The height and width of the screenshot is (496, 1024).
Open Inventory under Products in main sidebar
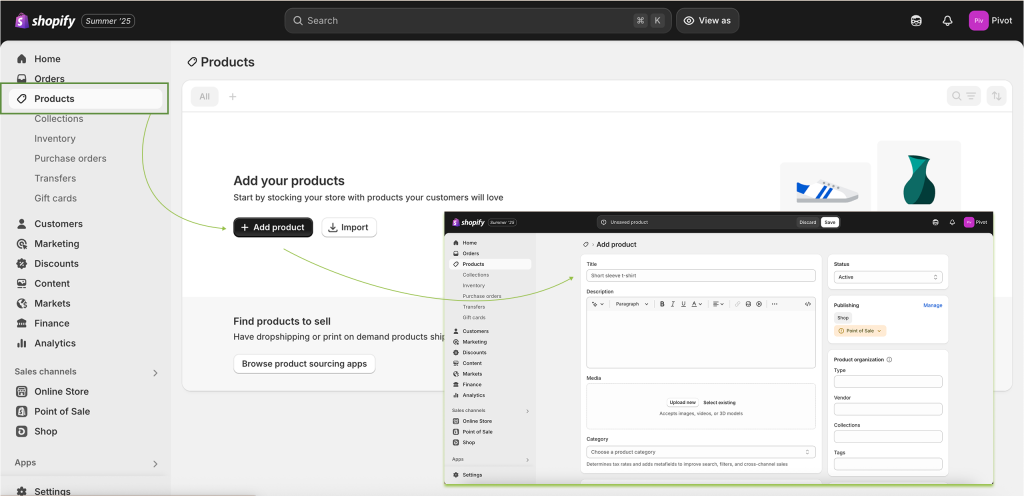click(x=55, y=138)
